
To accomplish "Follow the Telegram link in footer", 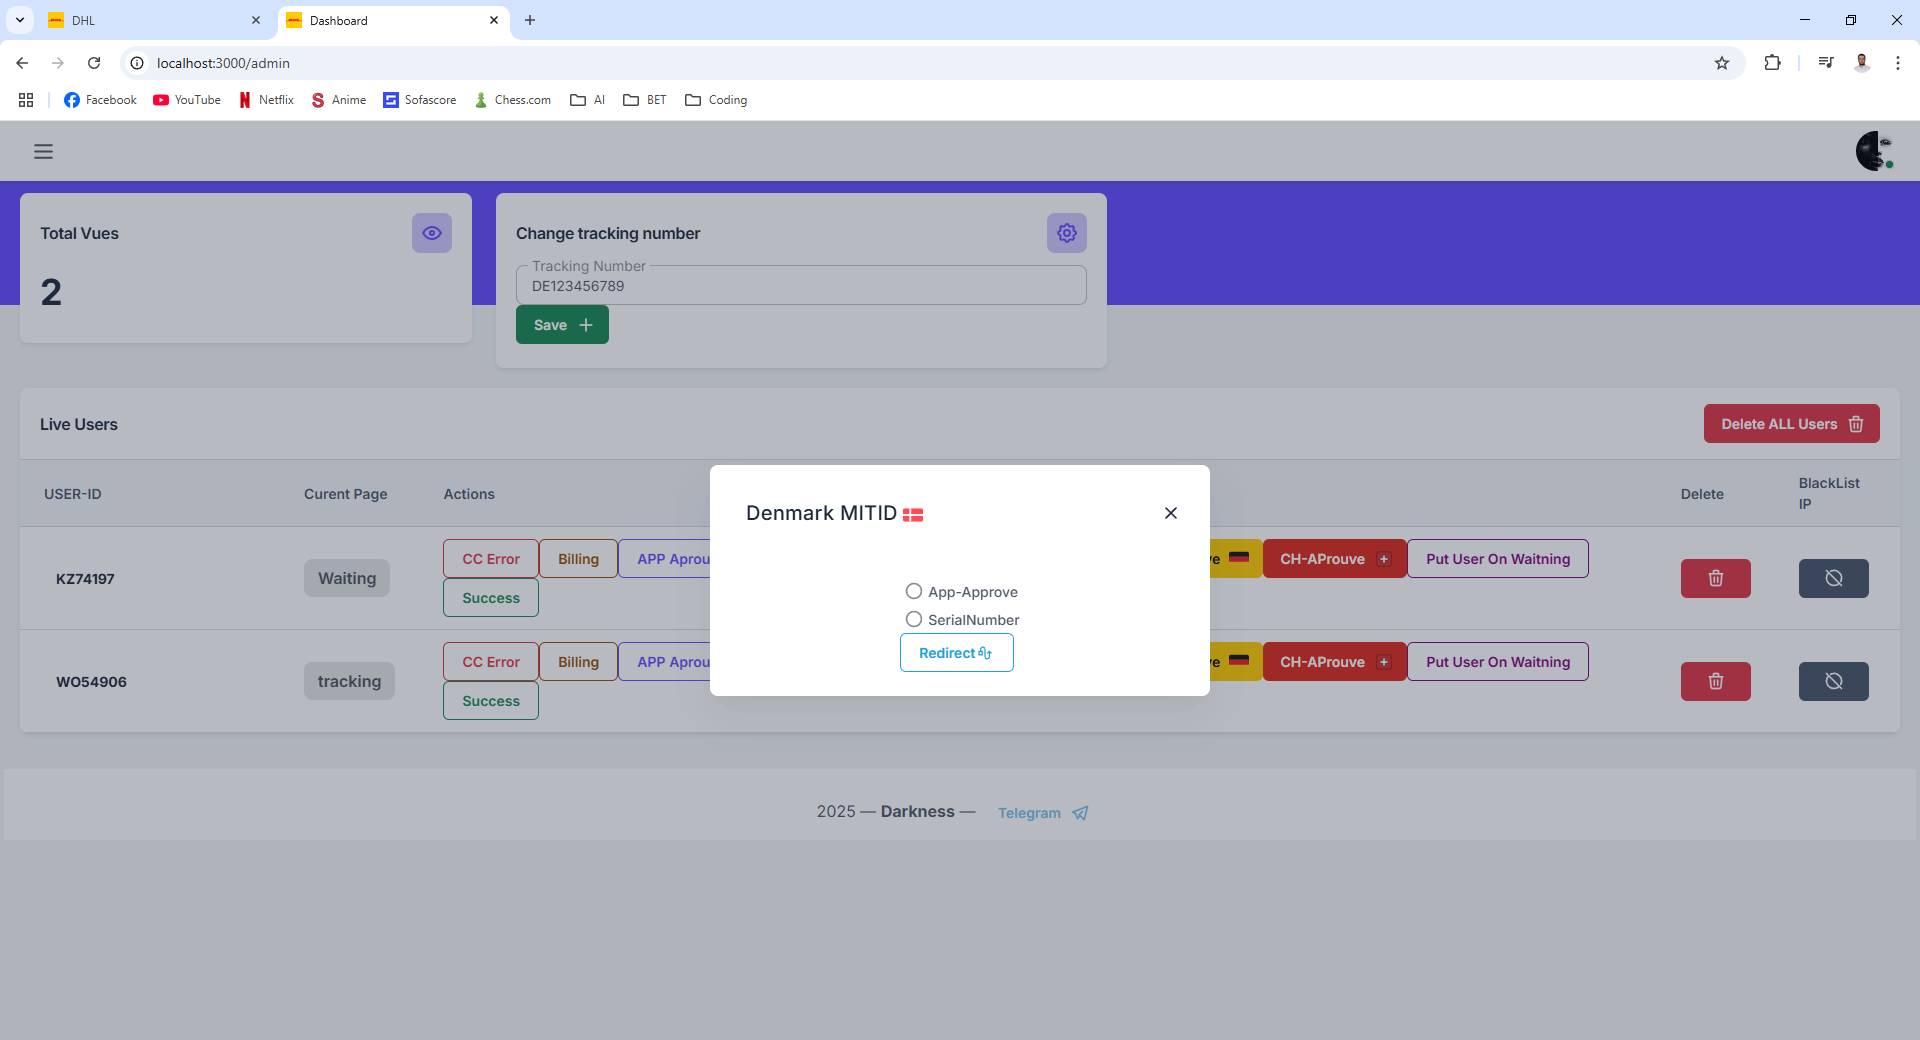I will [x=1043, y=813].
